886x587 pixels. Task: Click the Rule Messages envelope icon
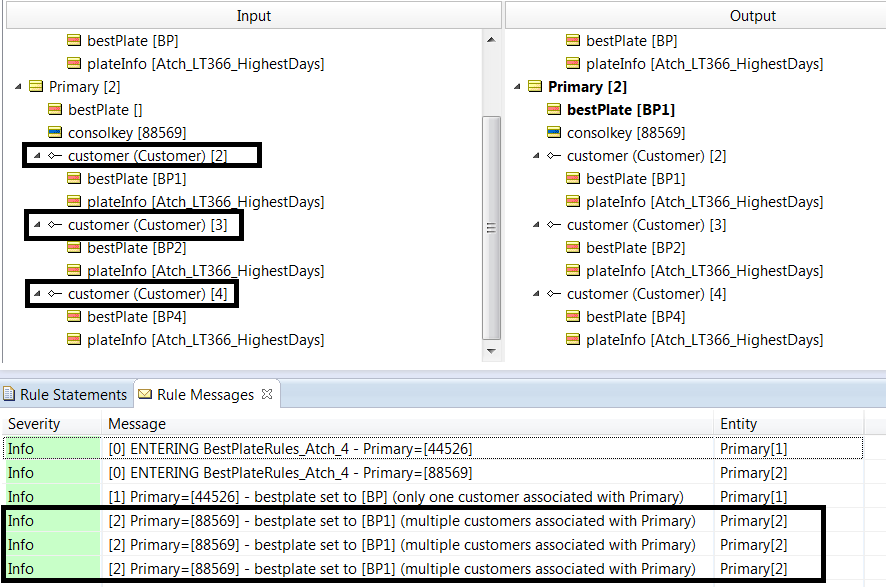(145, 394)
